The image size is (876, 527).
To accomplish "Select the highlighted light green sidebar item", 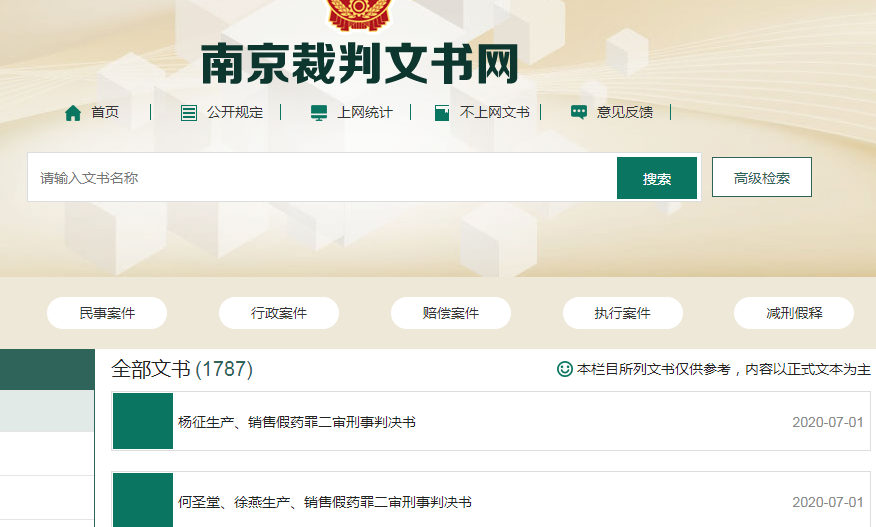I will pyautogui.click(x=47, y=411).
